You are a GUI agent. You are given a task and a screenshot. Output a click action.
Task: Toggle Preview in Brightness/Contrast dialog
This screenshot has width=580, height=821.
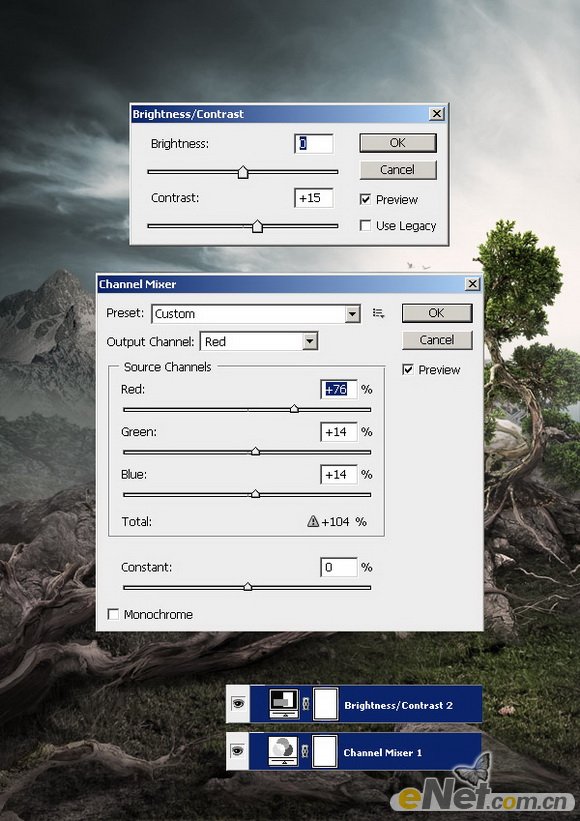365,199
